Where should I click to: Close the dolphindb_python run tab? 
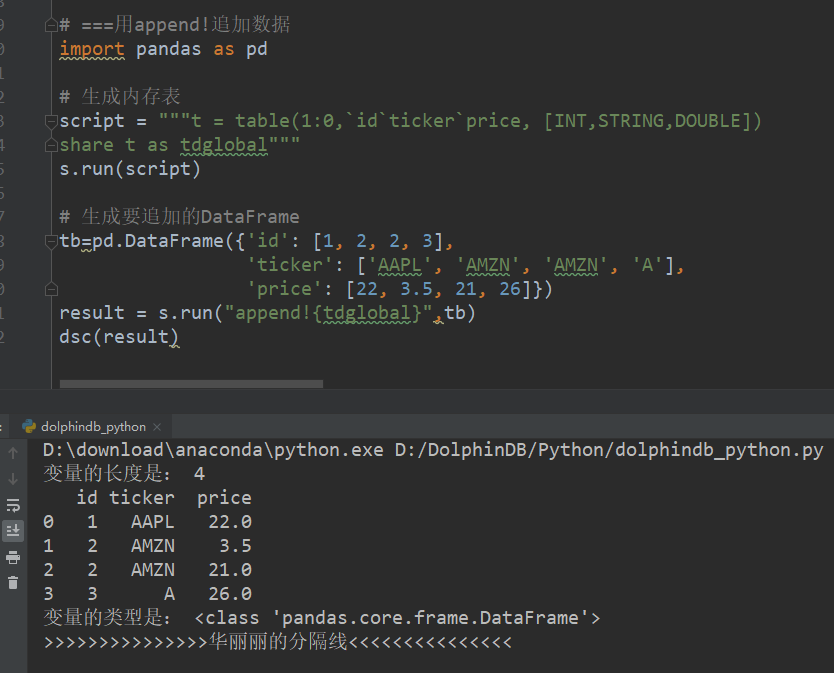(156, 426)
